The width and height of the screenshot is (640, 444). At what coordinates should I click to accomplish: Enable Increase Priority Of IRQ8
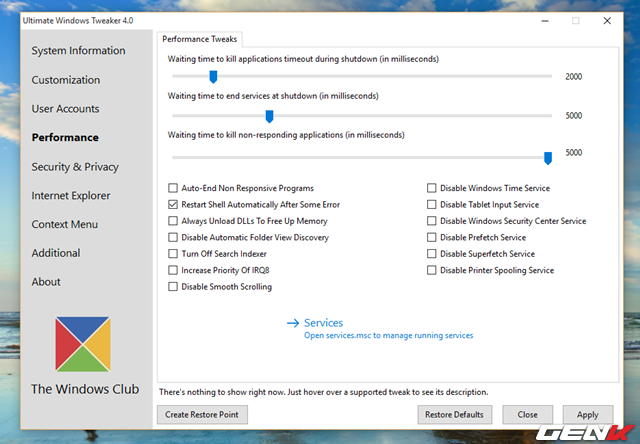173,270
